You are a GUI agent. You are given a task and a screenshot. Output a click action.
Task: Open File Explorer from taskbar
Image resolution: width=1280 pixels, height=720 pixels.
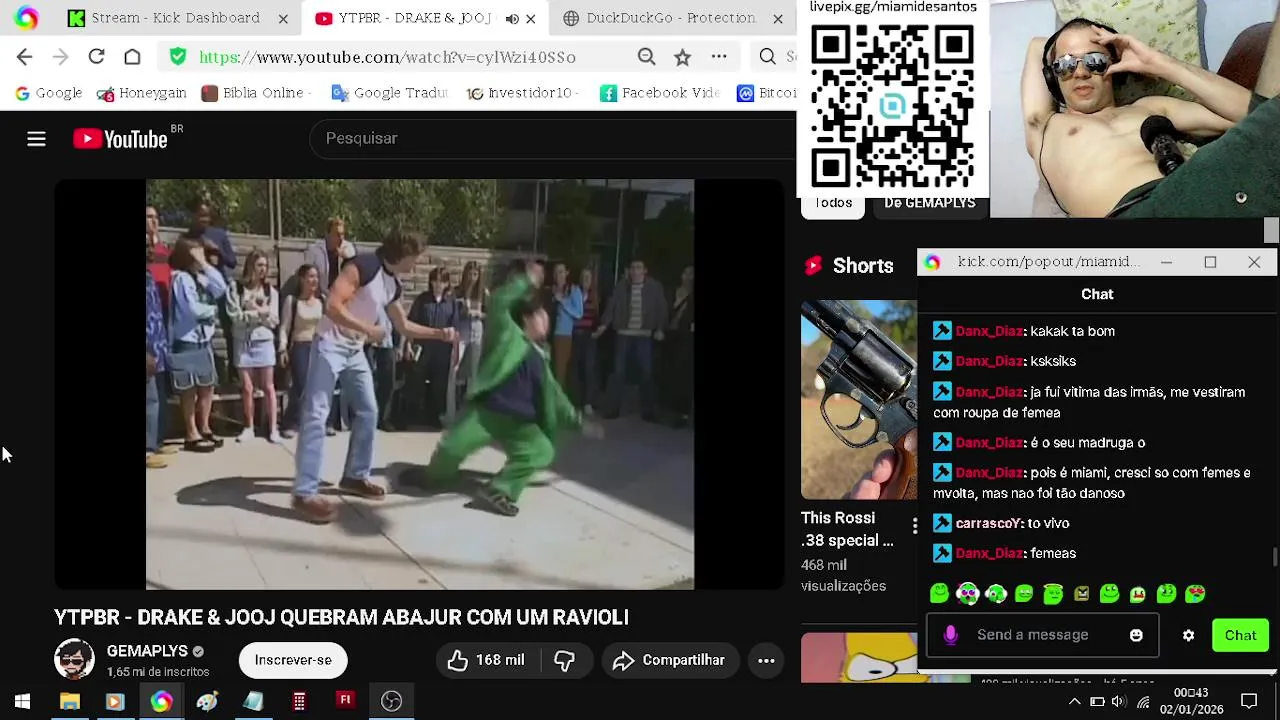point(69,701)
